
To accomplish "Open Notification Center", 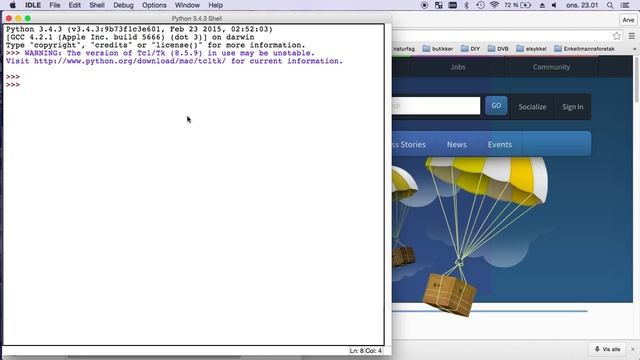I will click(625, 5).
